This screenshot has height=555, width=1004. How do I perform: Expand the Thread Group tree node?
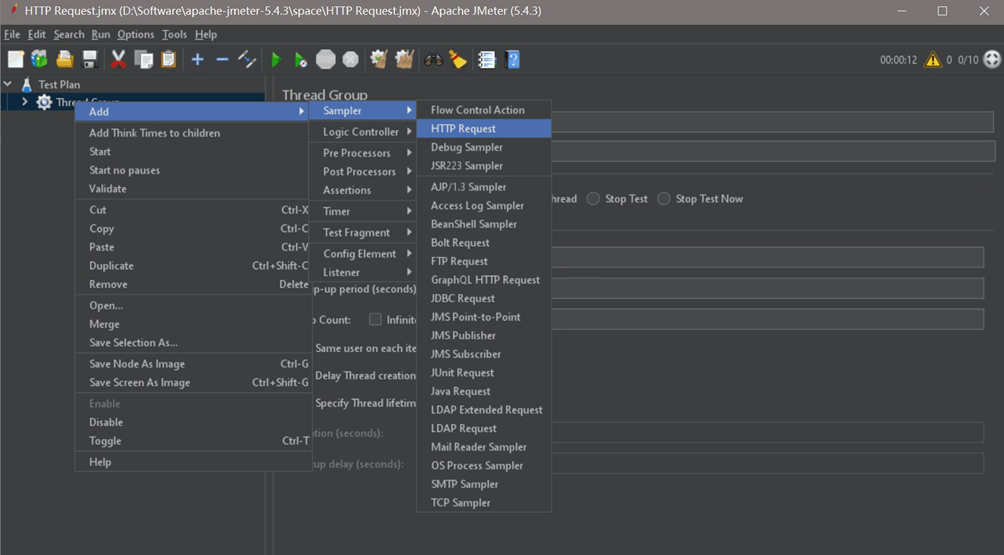pos(24,102)
